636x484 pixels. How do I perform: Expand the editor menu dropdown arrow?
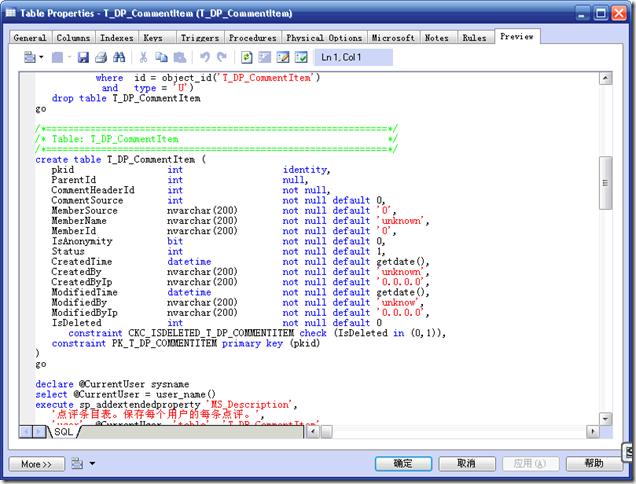[x=41, y=57]
